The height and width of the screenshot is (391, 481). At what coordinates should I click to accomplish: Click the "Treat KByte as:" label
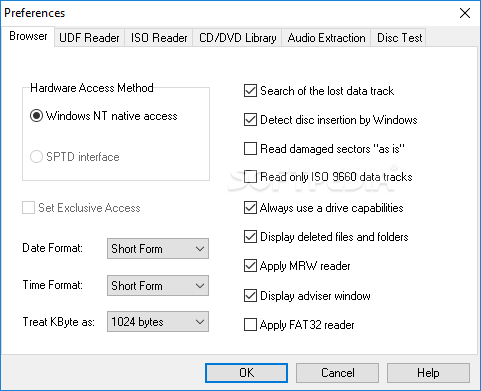(x=58, y=322)
